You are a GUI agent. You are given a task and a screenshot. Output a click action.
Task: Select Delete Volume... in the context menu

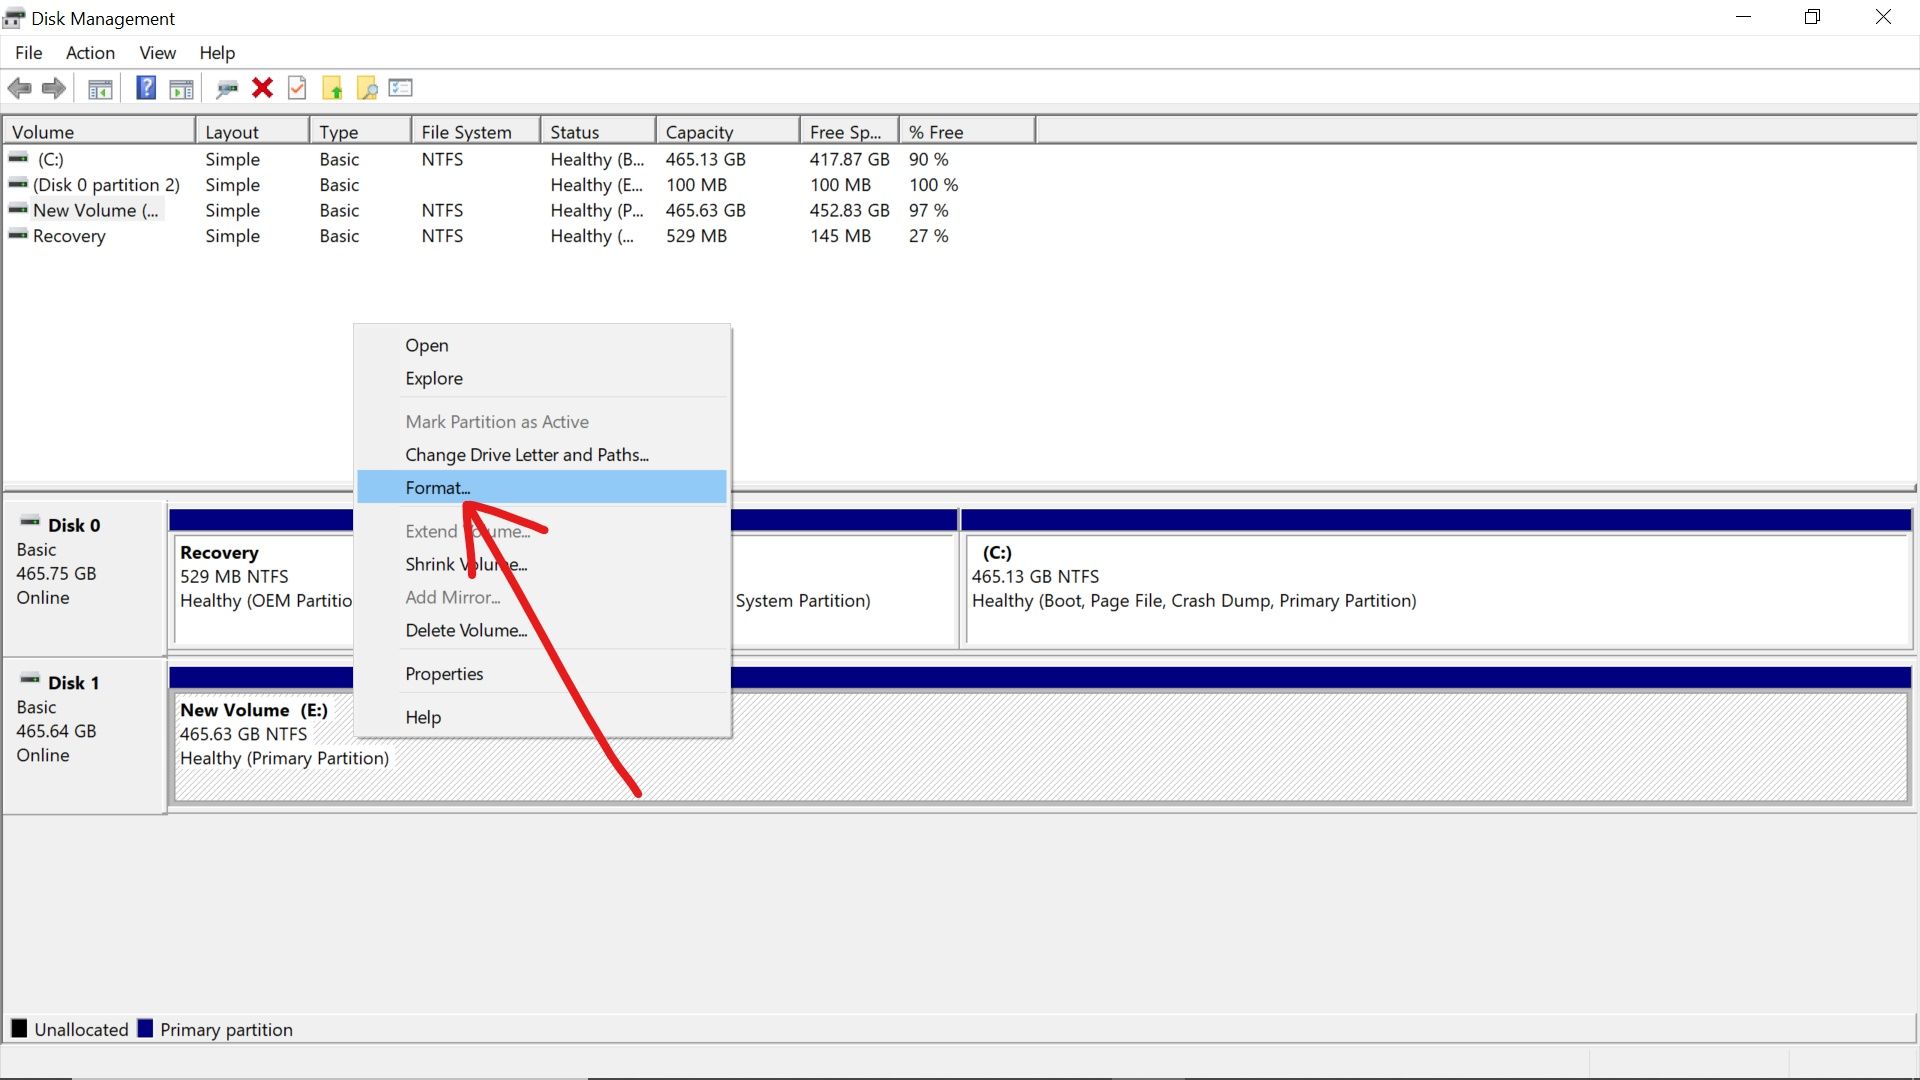[466, 631]
